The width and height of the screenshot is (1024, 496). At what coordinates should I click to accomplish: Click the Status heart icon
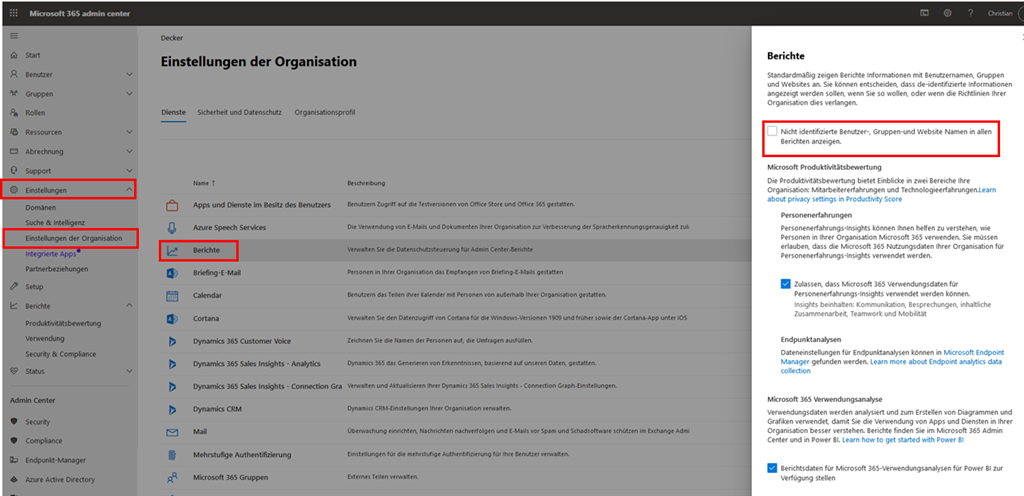(14, 371)
